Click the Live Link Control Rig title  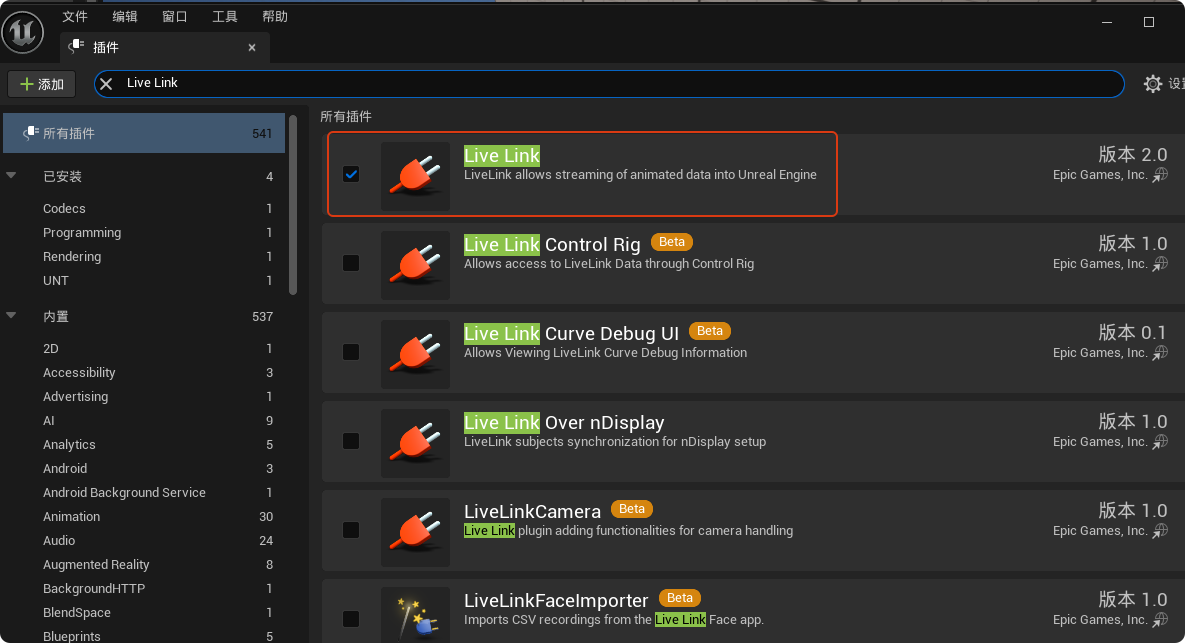tap(552, 245)
